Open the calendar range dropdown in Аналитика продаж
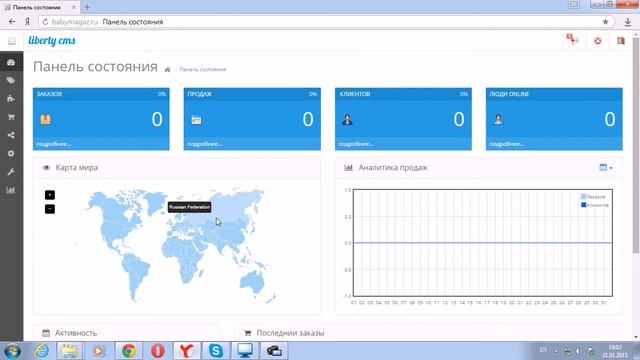 [606, 167]
